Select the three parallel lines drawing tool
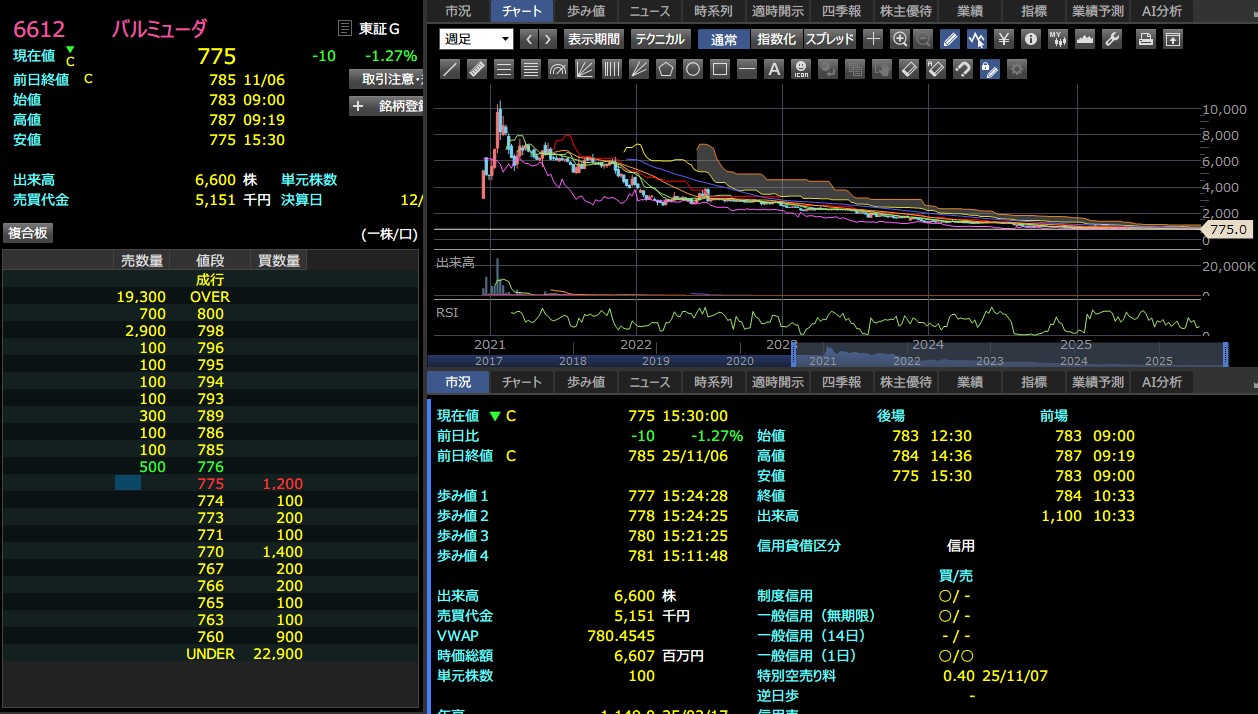This screenshot has width=1258, height=714. pos(504,69)
